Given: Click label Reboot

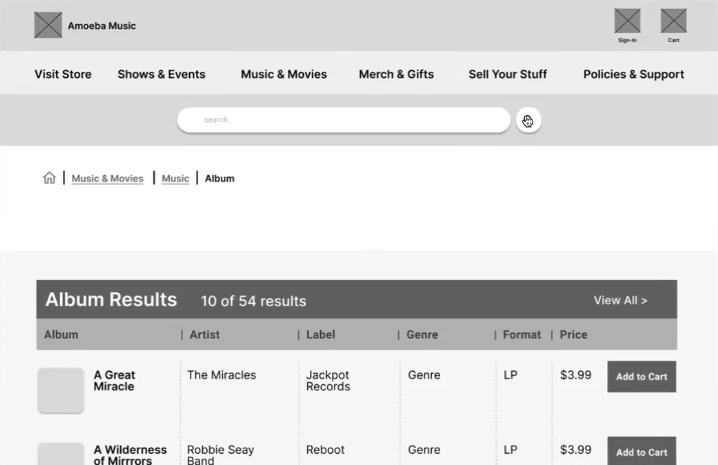Looking at the screenshot, I should pyautogui.click(x=325, y=450).
